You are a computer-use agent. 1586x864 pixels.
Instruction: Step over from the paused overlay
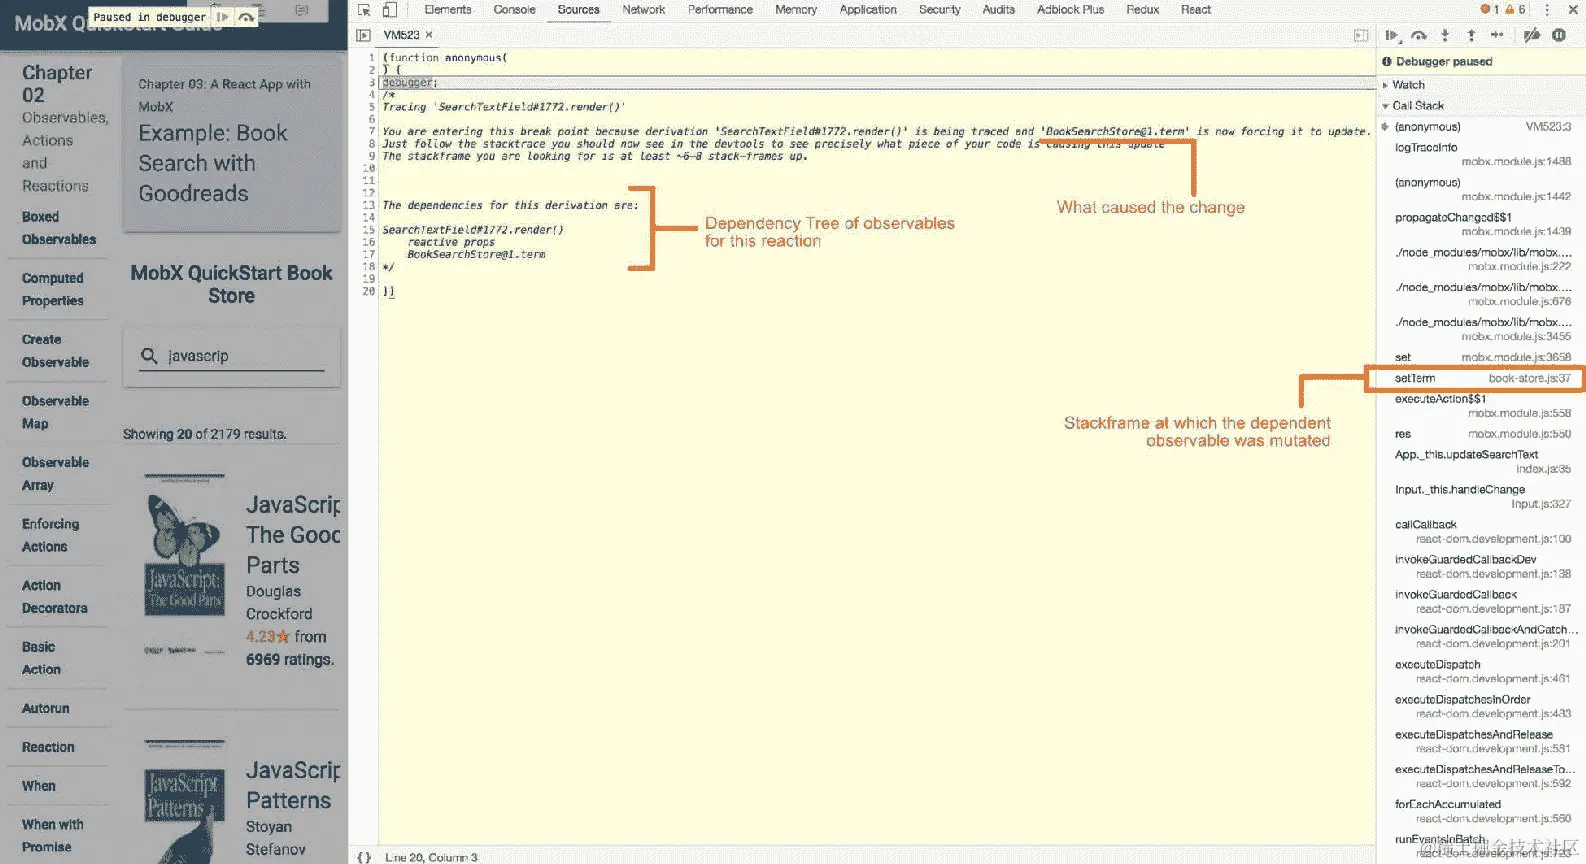[246, 17]
